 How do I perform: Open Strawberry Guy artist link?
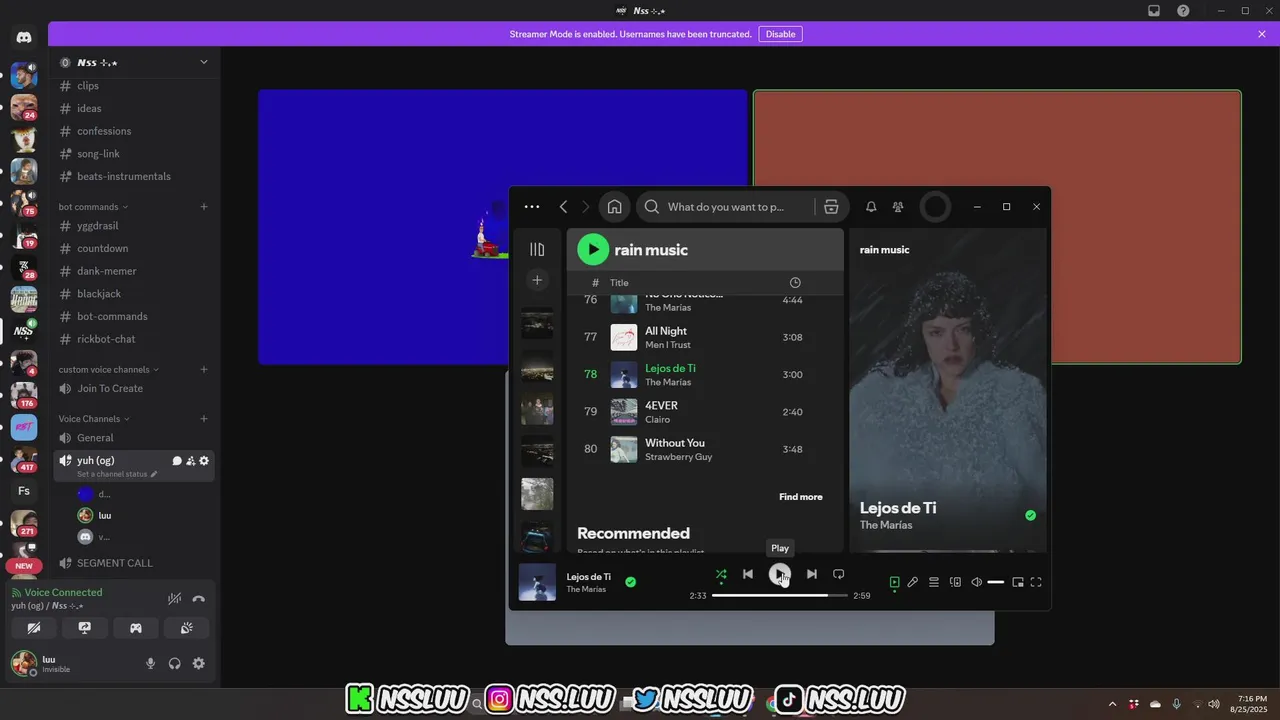pyautogui.click(x=678, y=457)
